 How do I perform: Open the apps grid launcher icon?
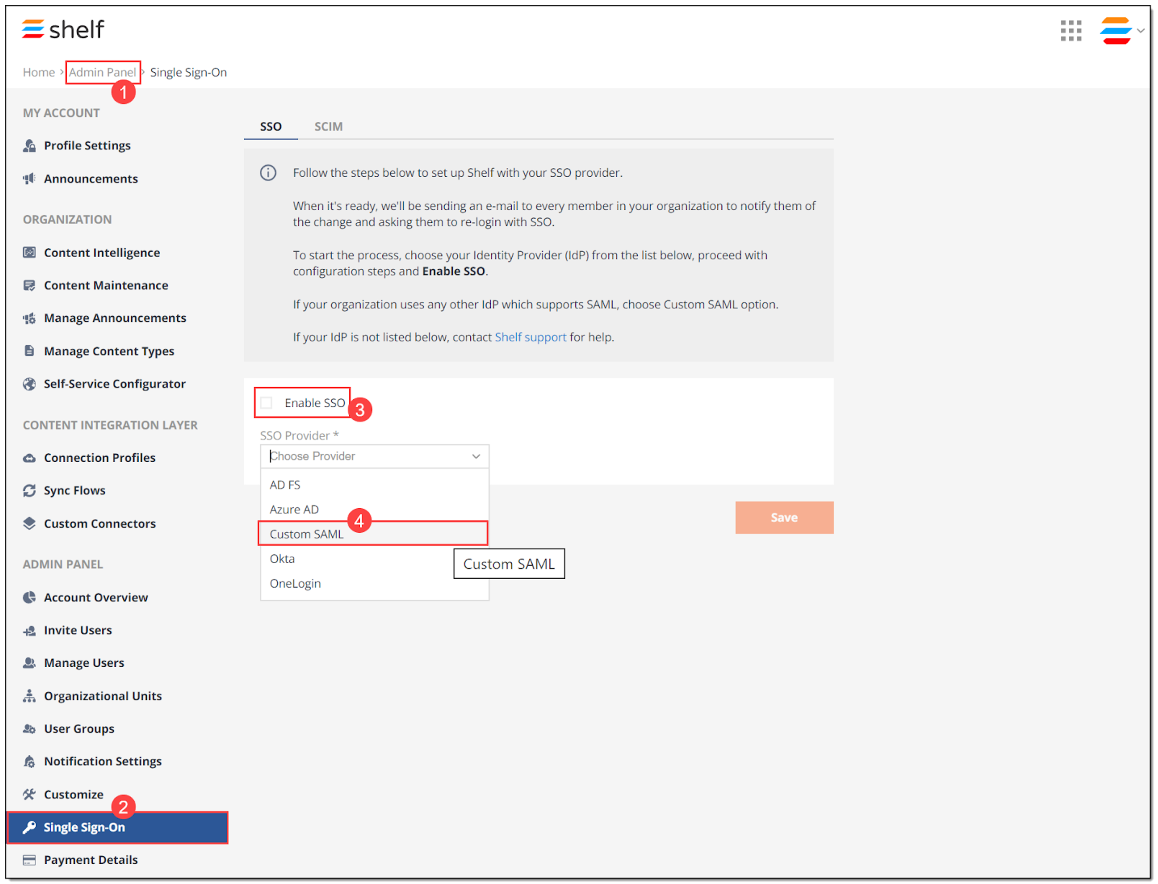(x=1070, y=30)
